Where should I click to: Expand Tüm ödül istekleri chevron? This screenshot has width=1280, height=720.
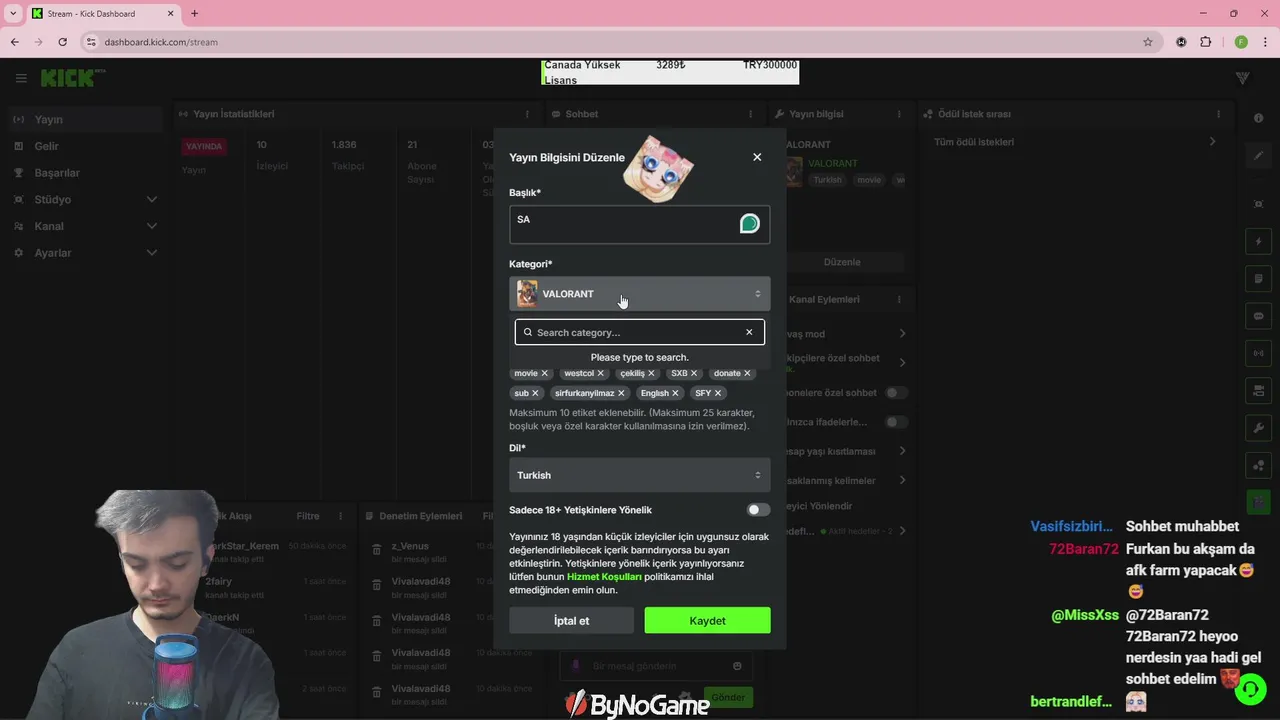(1213, 142)
